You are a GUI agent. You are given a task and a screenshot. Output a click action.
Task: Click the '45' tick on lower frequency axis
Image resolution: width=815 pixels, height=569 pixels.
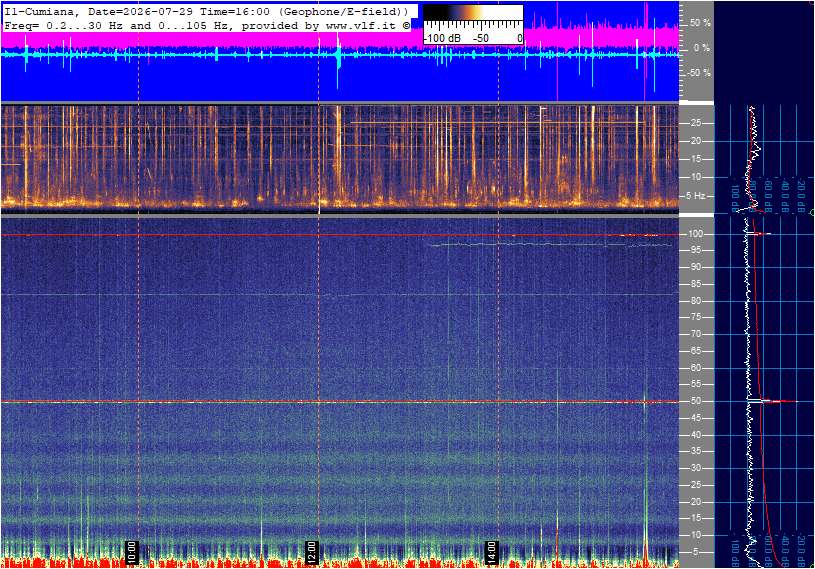click(695, 418)
